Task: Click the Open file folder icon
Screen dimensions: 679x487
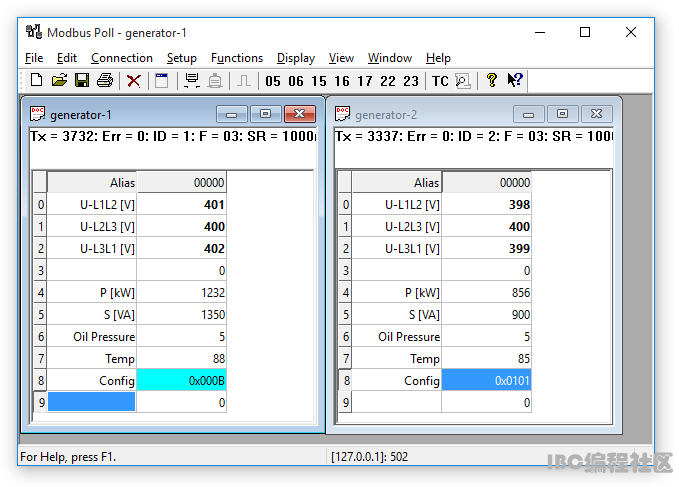Action: (59, 81)
